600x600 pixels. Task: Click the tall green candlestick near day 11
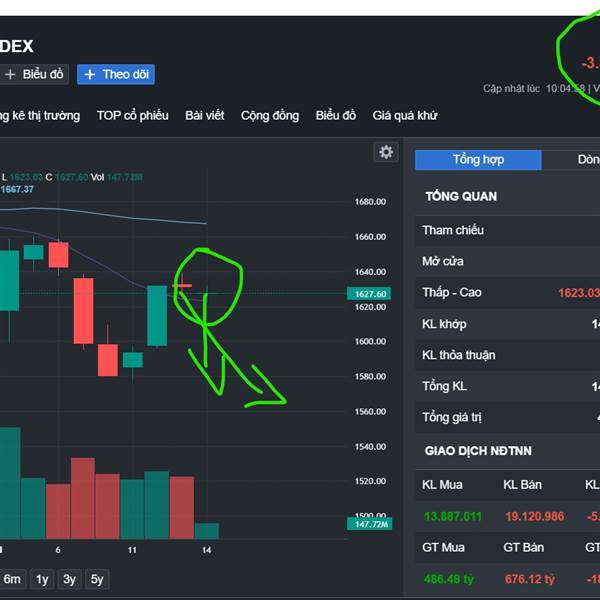(x=157, y=315)
